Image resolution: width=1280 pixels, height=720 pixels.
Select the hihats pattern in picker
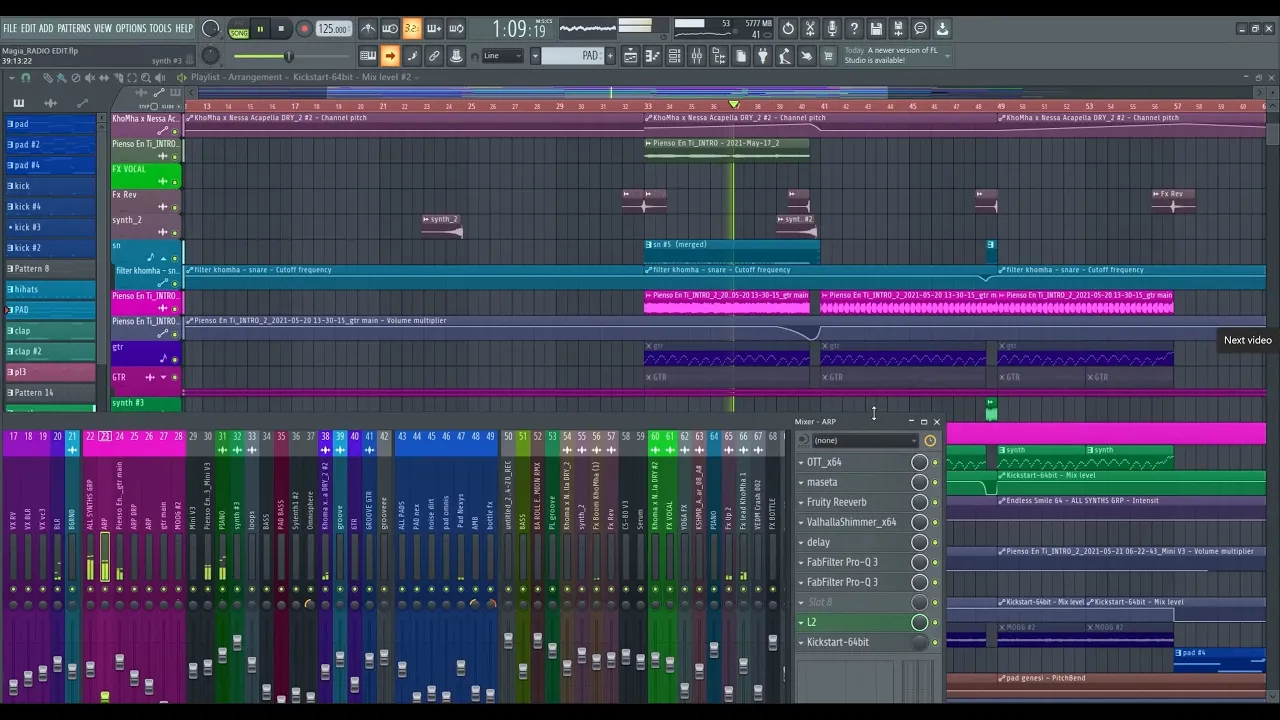click(x=50, y=289)
